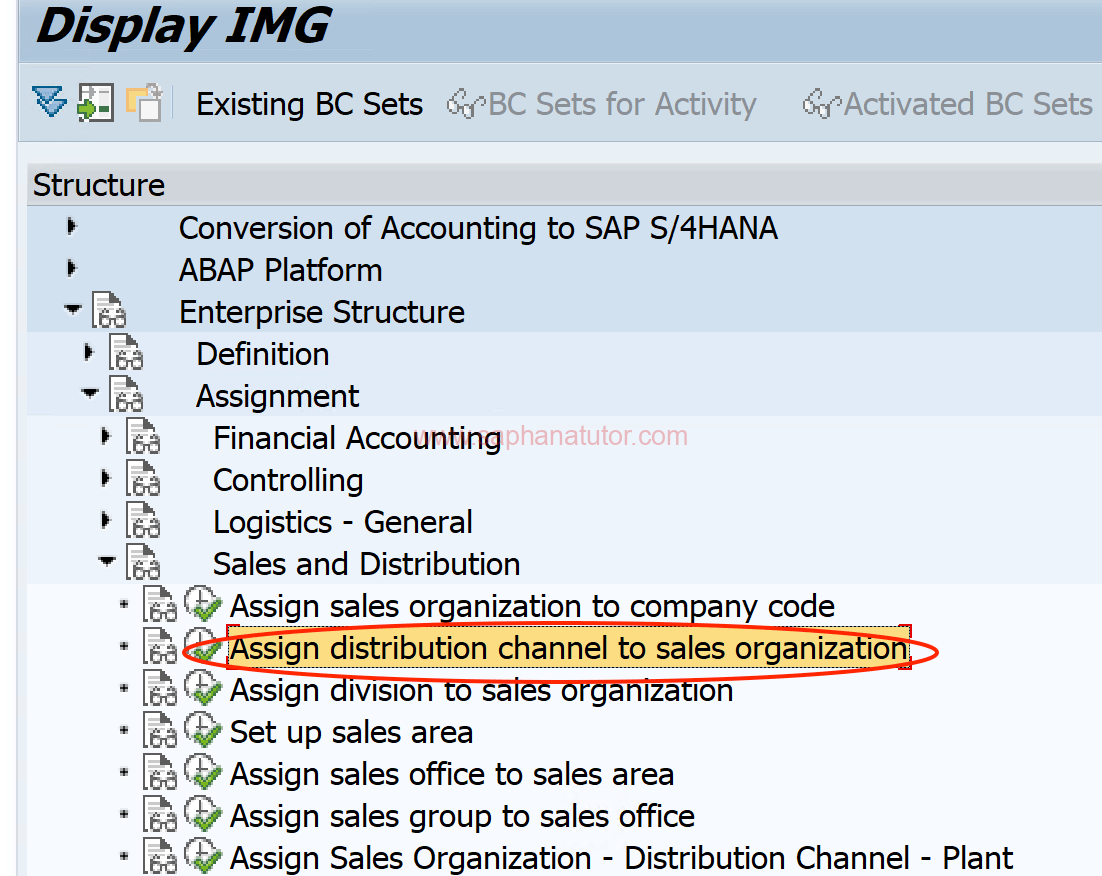Execute Assign division to sales organization activity
The height and width of the screenshot is (876, 1102).
203,688
